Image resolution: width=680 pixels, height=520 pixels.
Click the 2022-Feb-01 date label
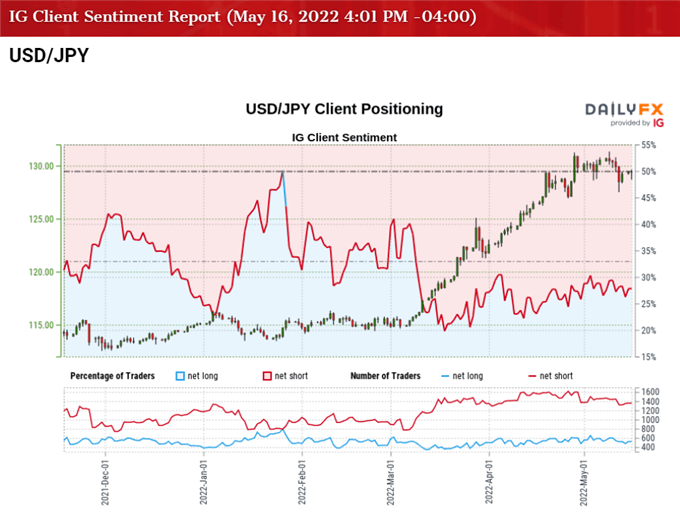point(302,483)
